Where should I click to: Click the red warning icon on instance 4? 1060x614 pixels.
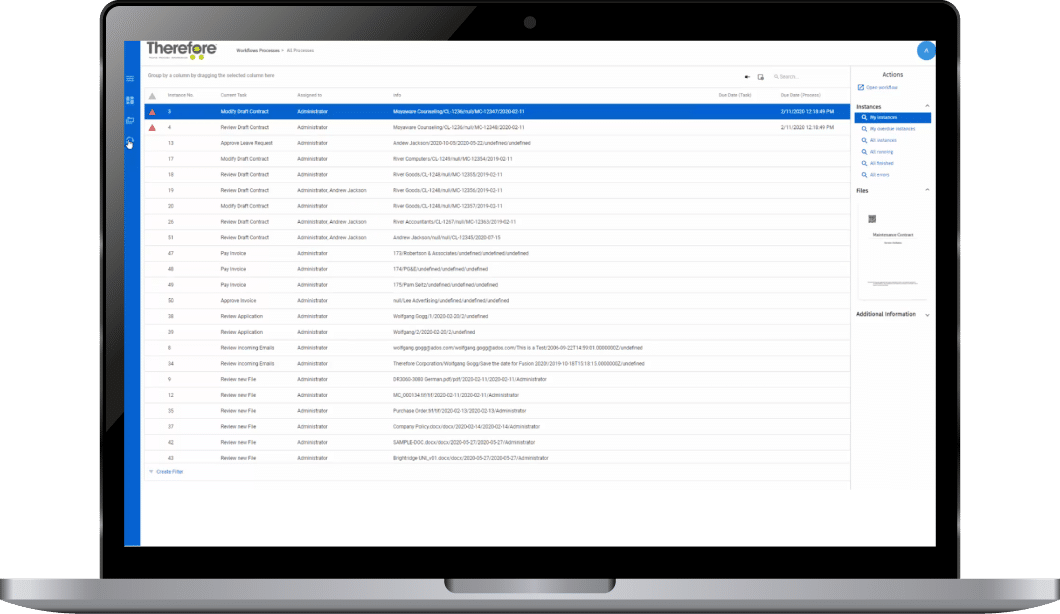(x=152, y=128)
